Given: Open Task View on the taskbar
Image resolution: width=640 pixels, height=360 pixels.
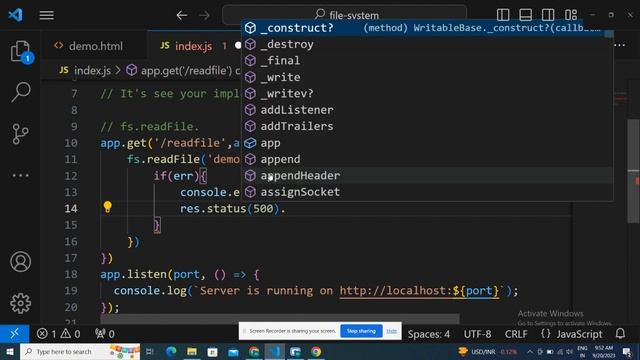Looking at the screenshot, I should [x=150, y=351].
